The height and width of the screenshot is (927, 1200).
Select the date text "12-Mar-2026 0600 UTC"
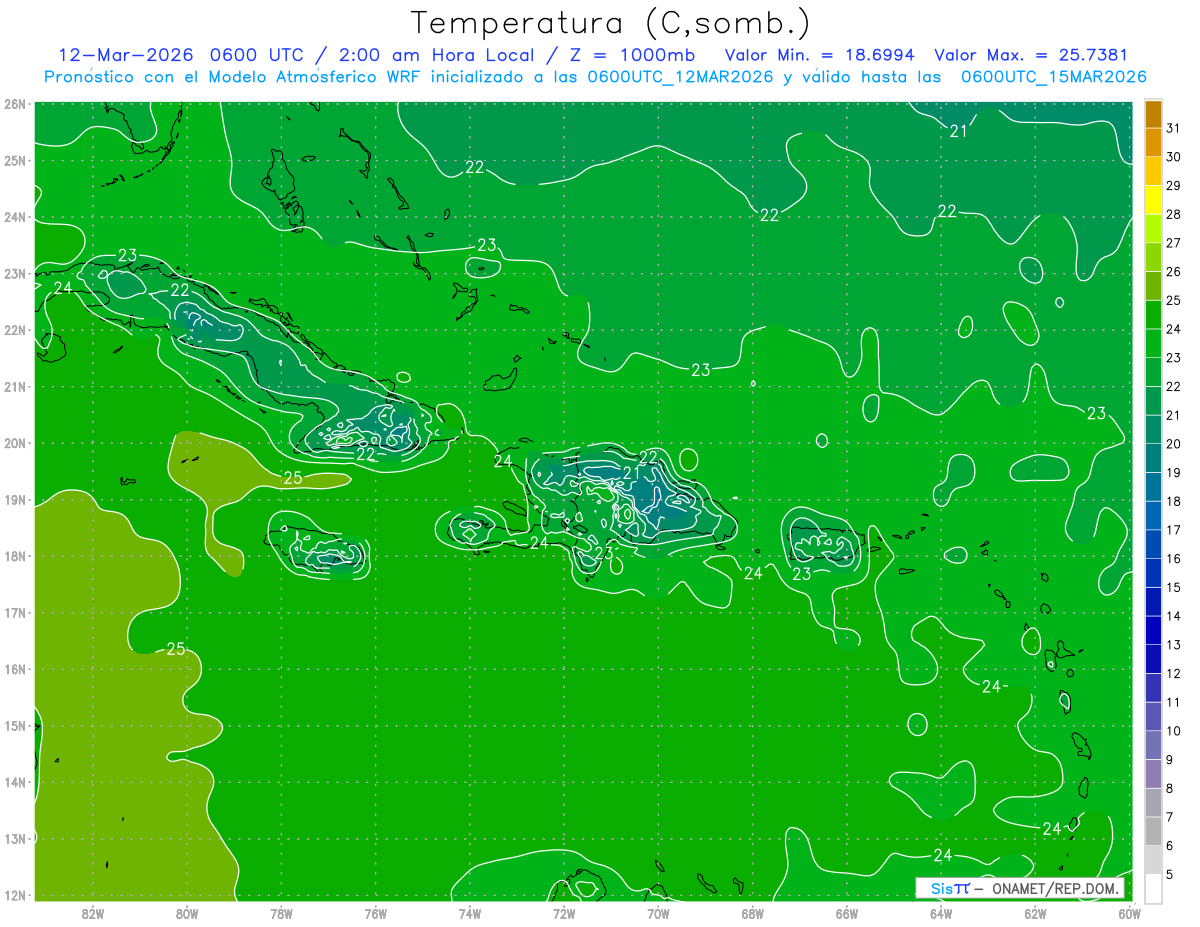pyautogui.click(x=182, y=55)
